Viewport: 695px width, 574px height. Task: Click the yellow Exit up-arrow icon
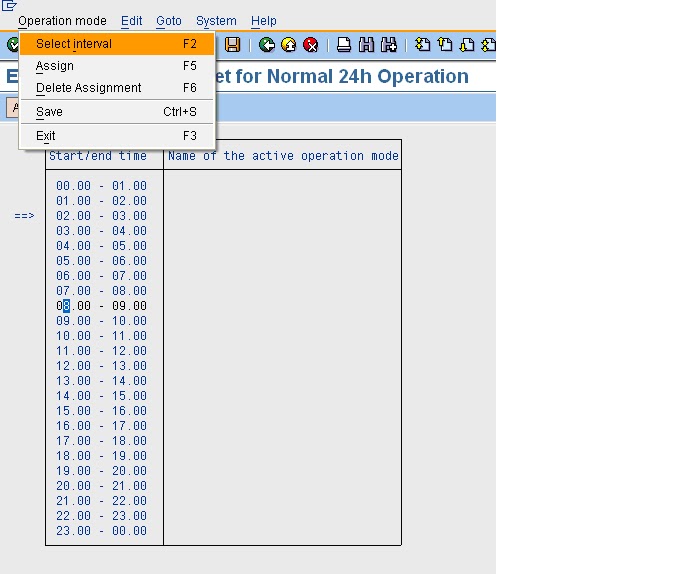289,45
